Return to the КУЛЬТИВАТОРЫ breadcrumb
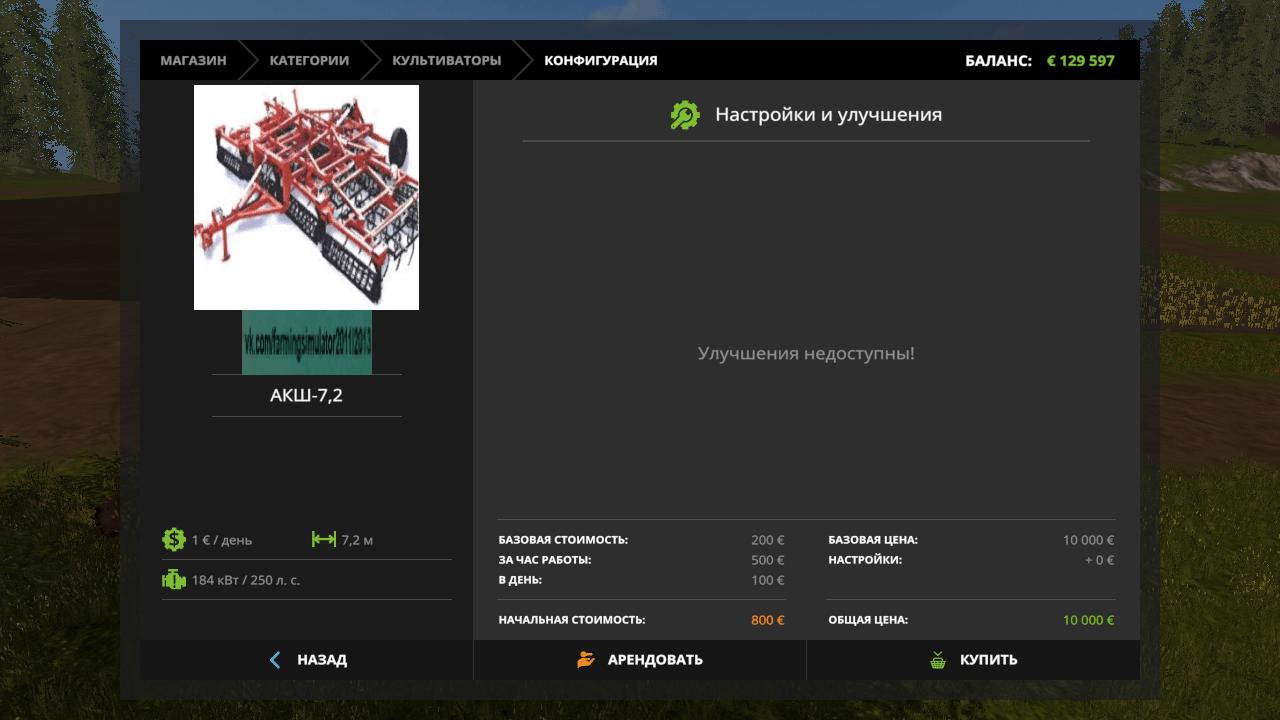Viewport: 1280px width, 720px height. [446, 60]
